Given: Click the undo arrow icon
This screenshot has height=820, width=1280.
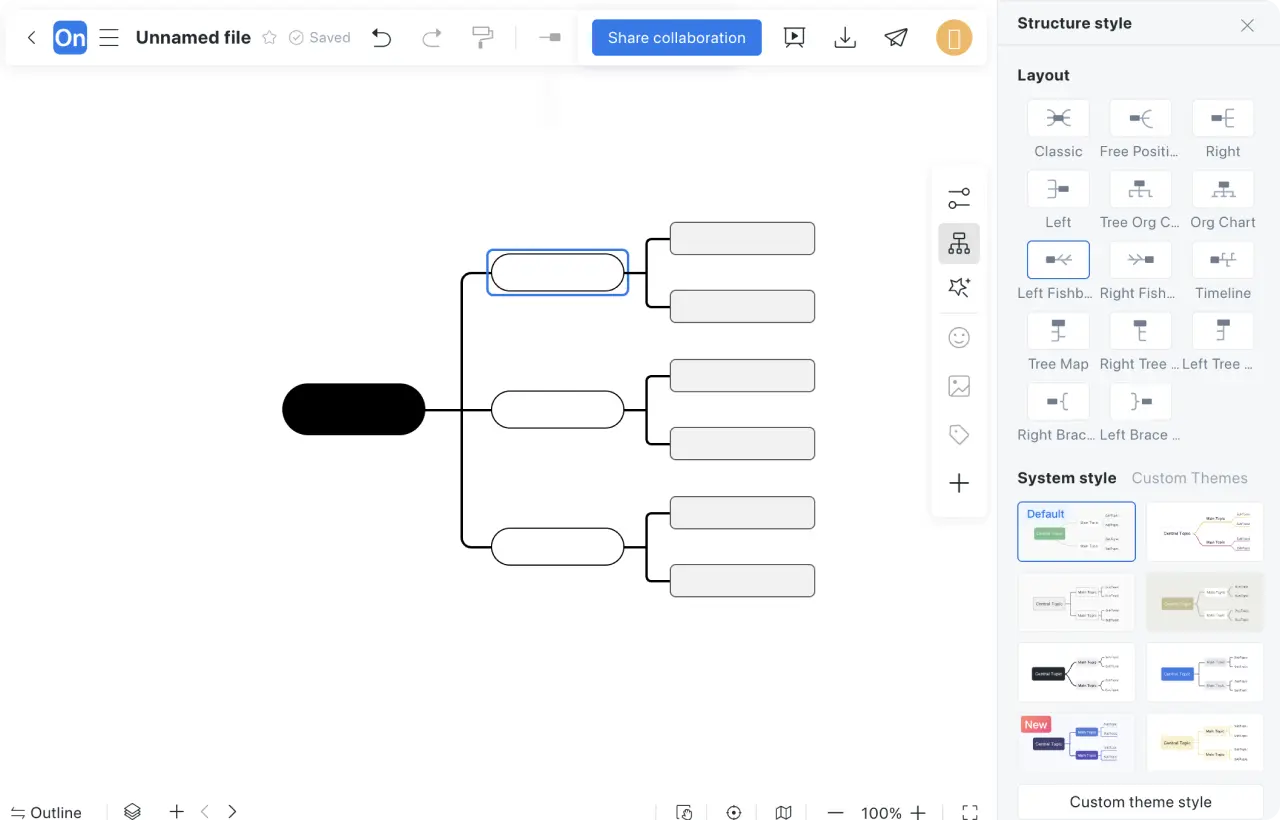Looking at the screenshot, I should pos(381,38).
